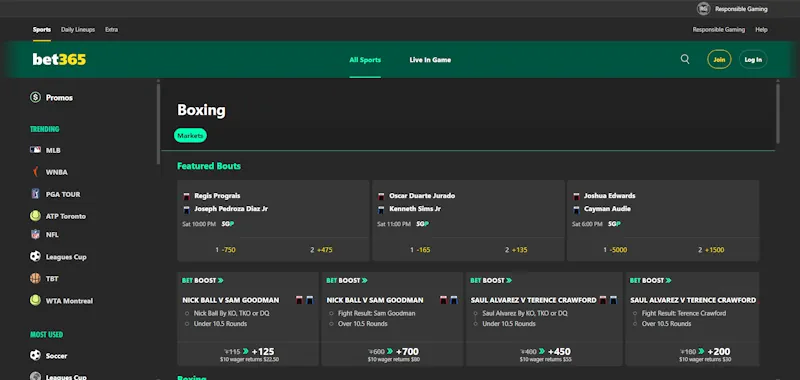Click 'Fight Result: Terence Crawford' text
This screenshot has width=800, height=380.
pos(684,313)
